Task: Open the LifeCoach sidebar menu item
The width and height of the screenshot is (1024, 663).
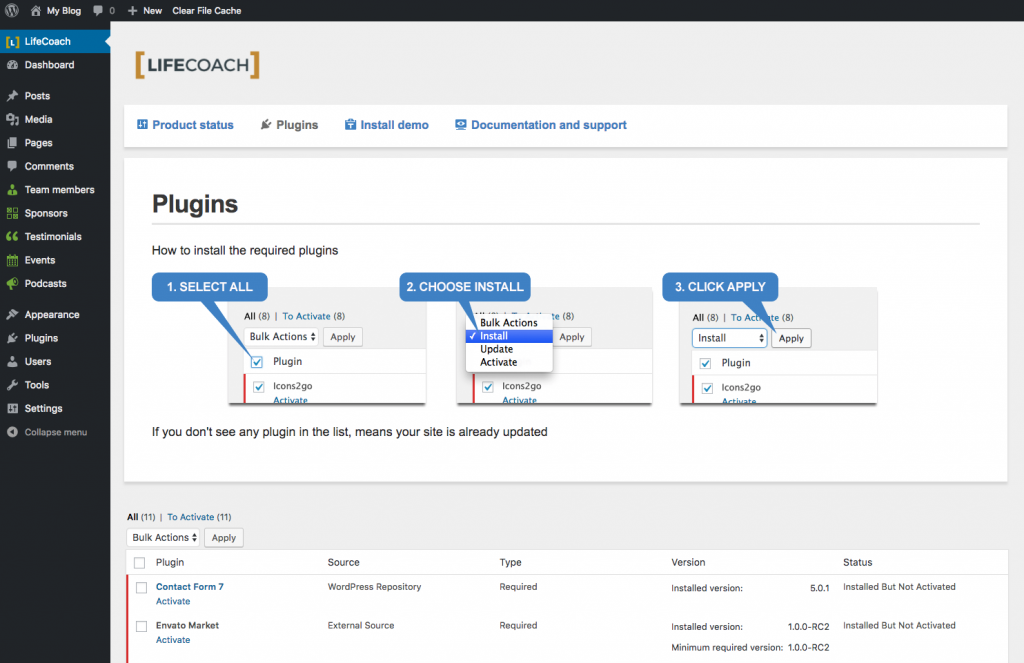Action: coord(55,41)
